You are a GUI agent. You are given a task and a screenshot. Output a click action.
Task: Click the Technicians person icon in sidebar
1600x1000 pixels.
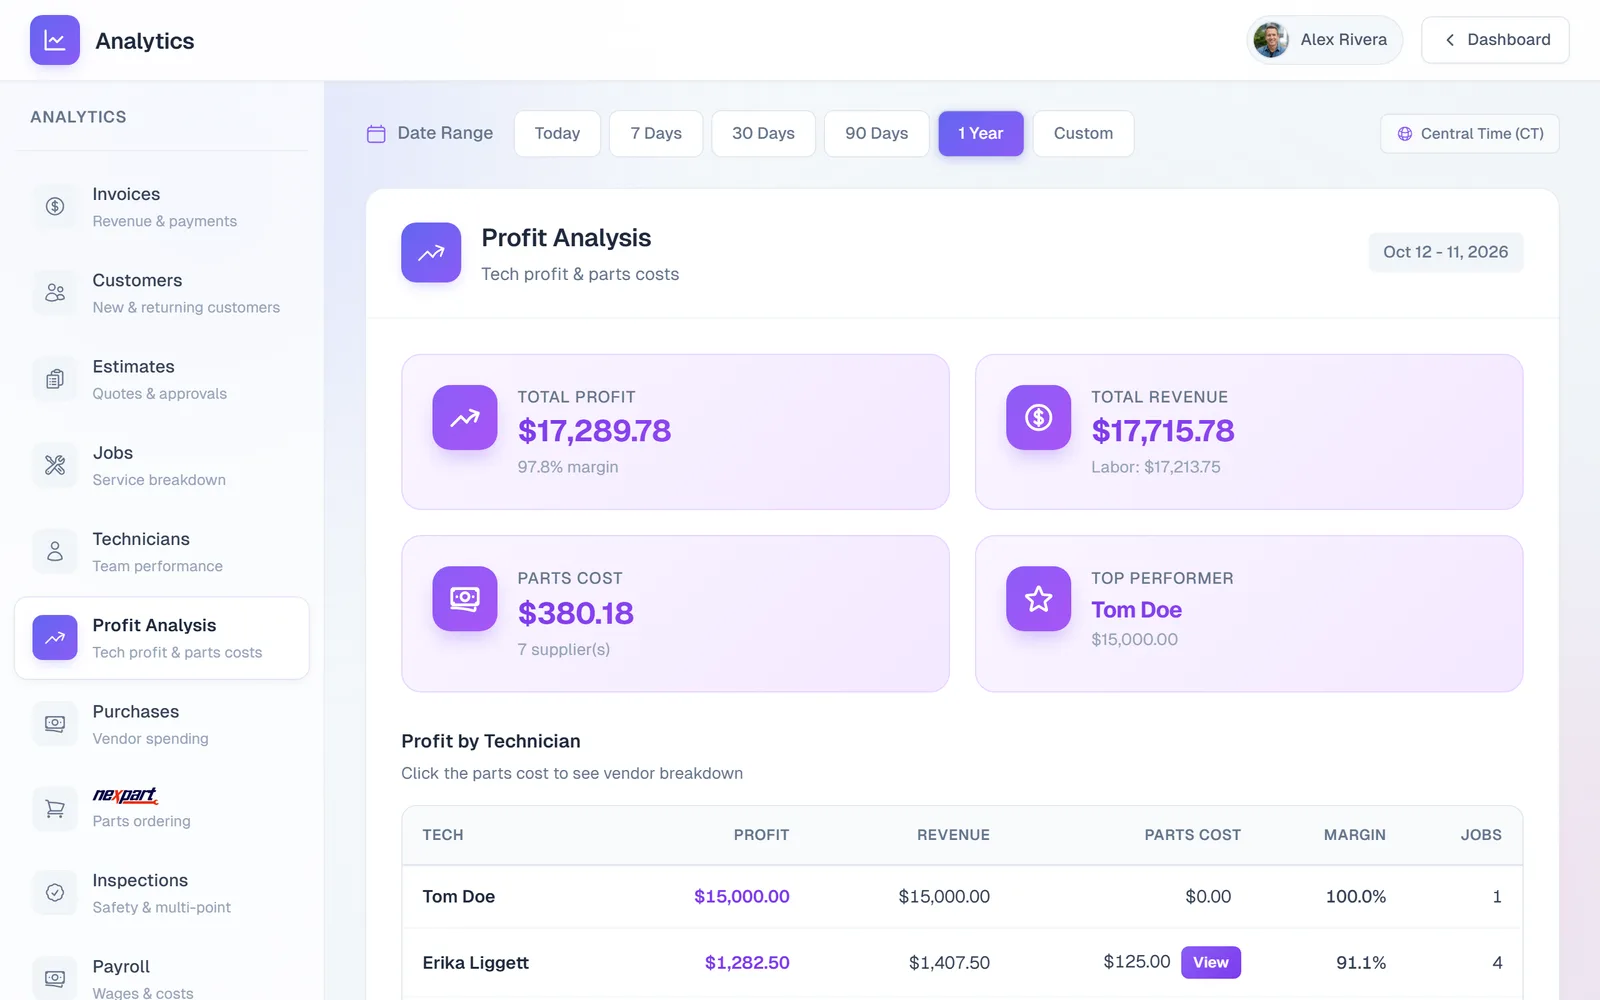55,551
